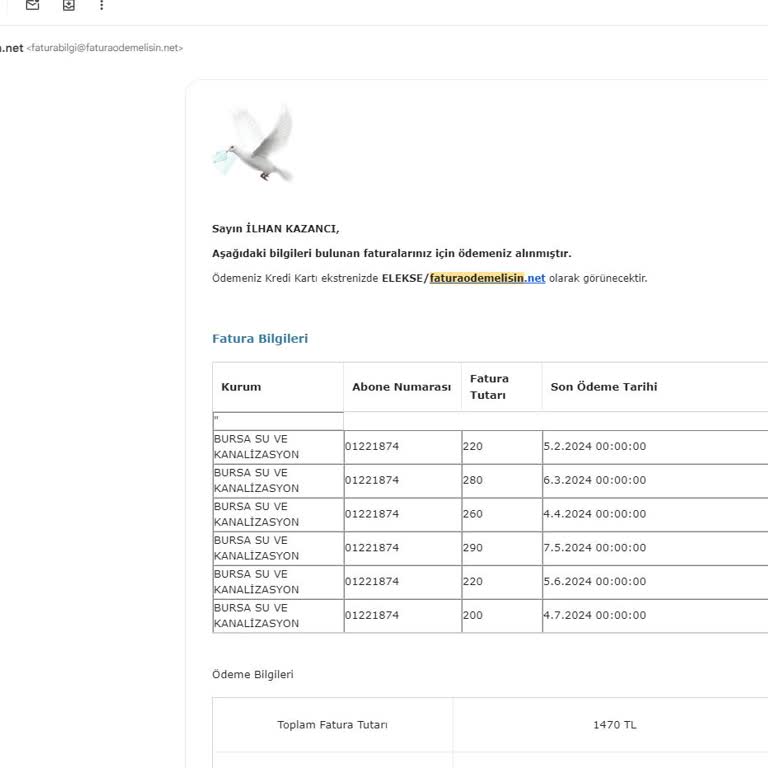
Task: Click the 'Kurum' column header
Action: click(x=241, y=387)
